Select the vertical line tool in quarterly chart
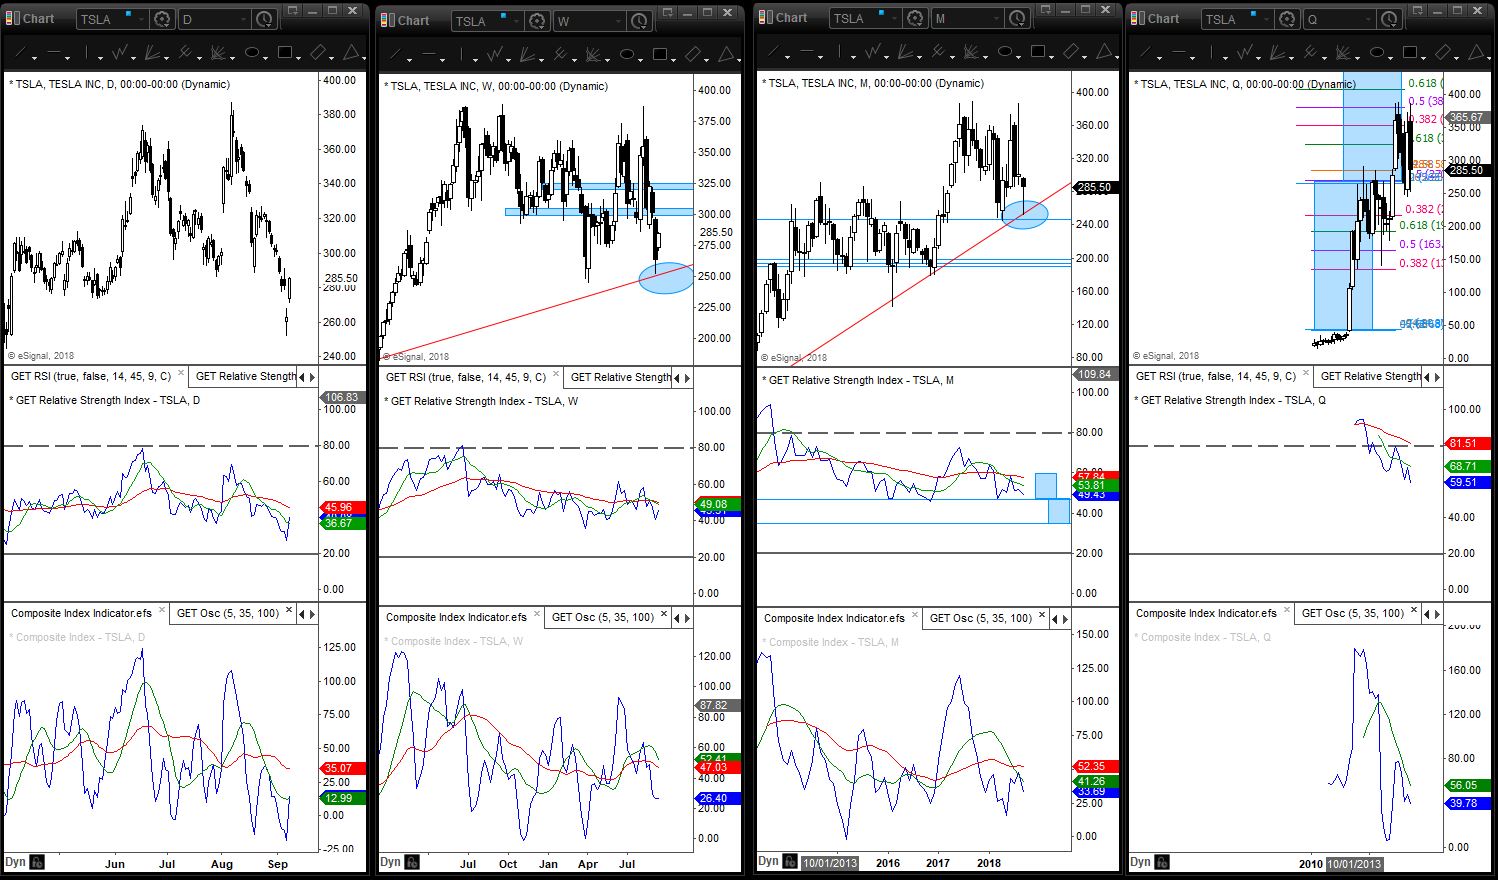 pyautogui.click(x=1213, y=52)
